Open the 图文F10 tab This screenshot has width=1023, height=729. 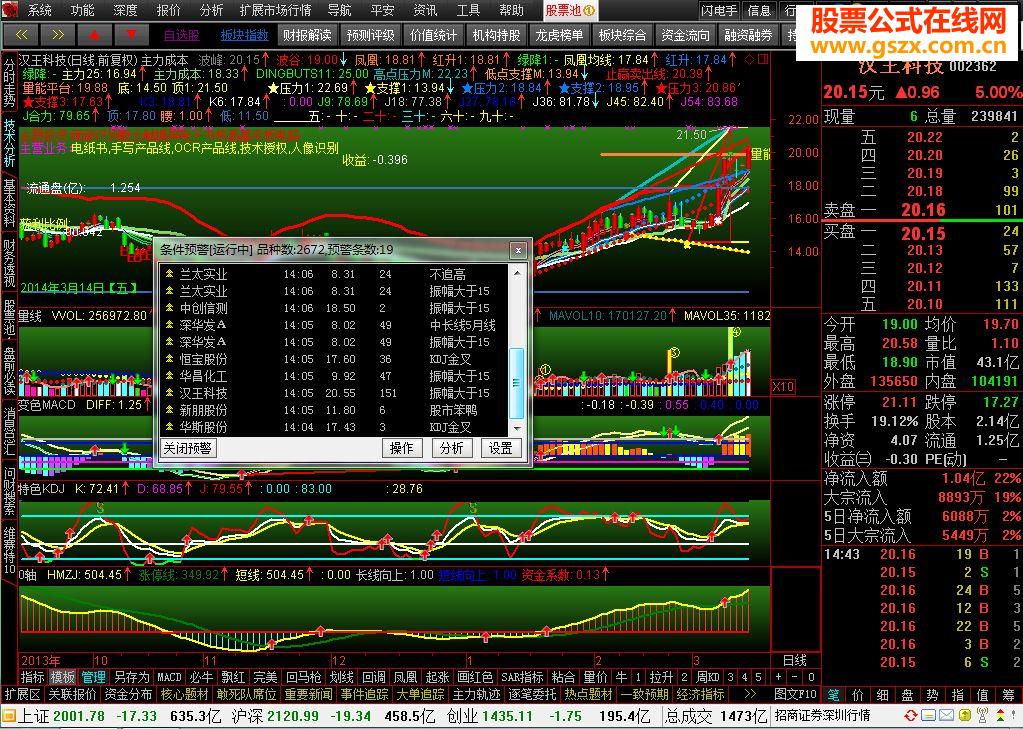(x=795, y=694)
